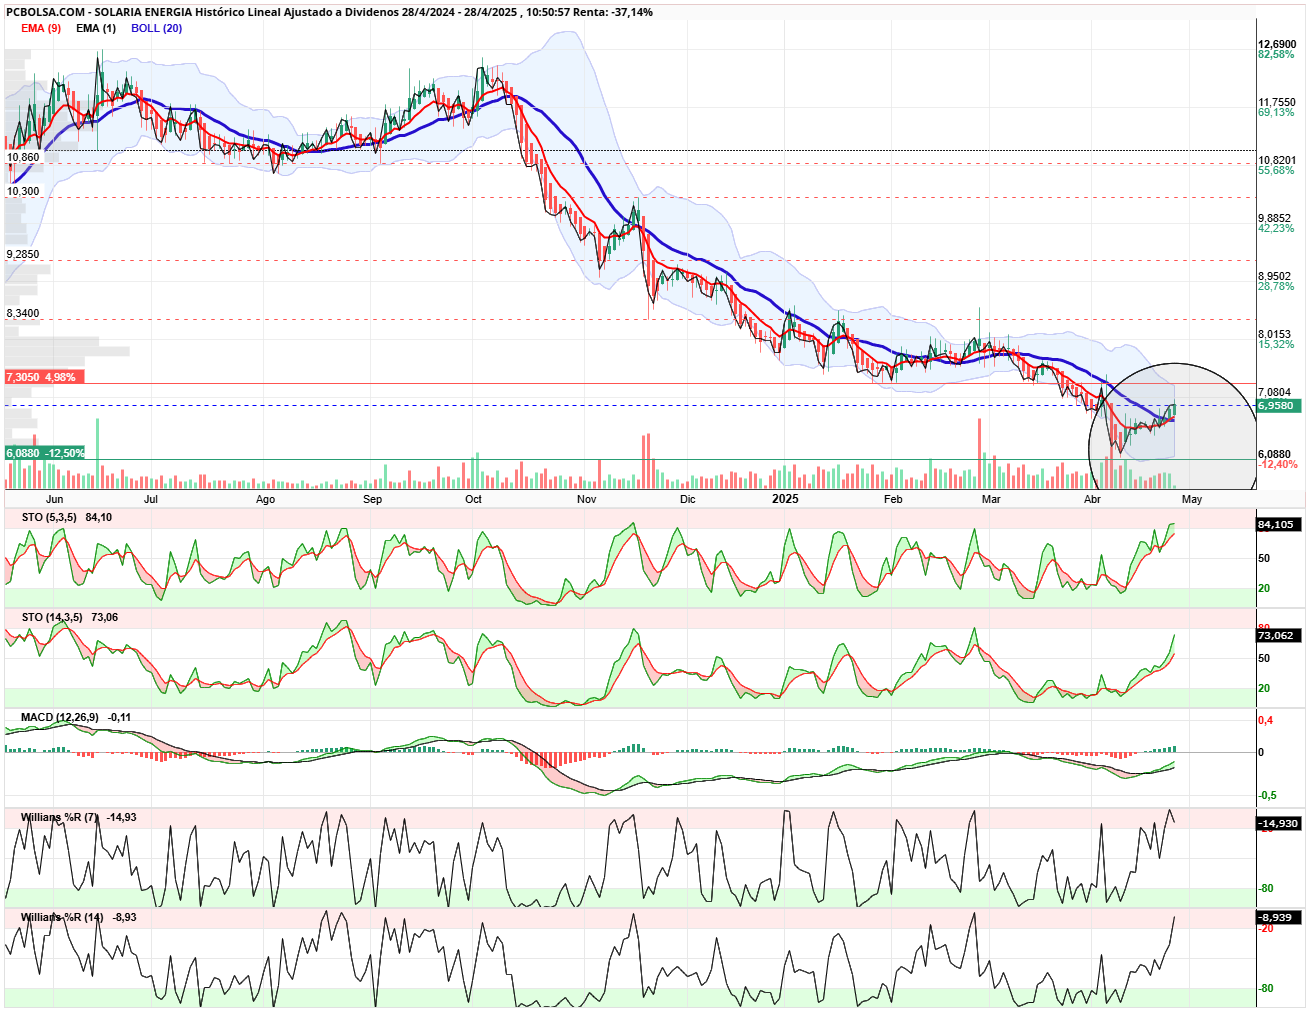
Task: Click the green 6,9580 current price tag
Action: coord(1278,405)
